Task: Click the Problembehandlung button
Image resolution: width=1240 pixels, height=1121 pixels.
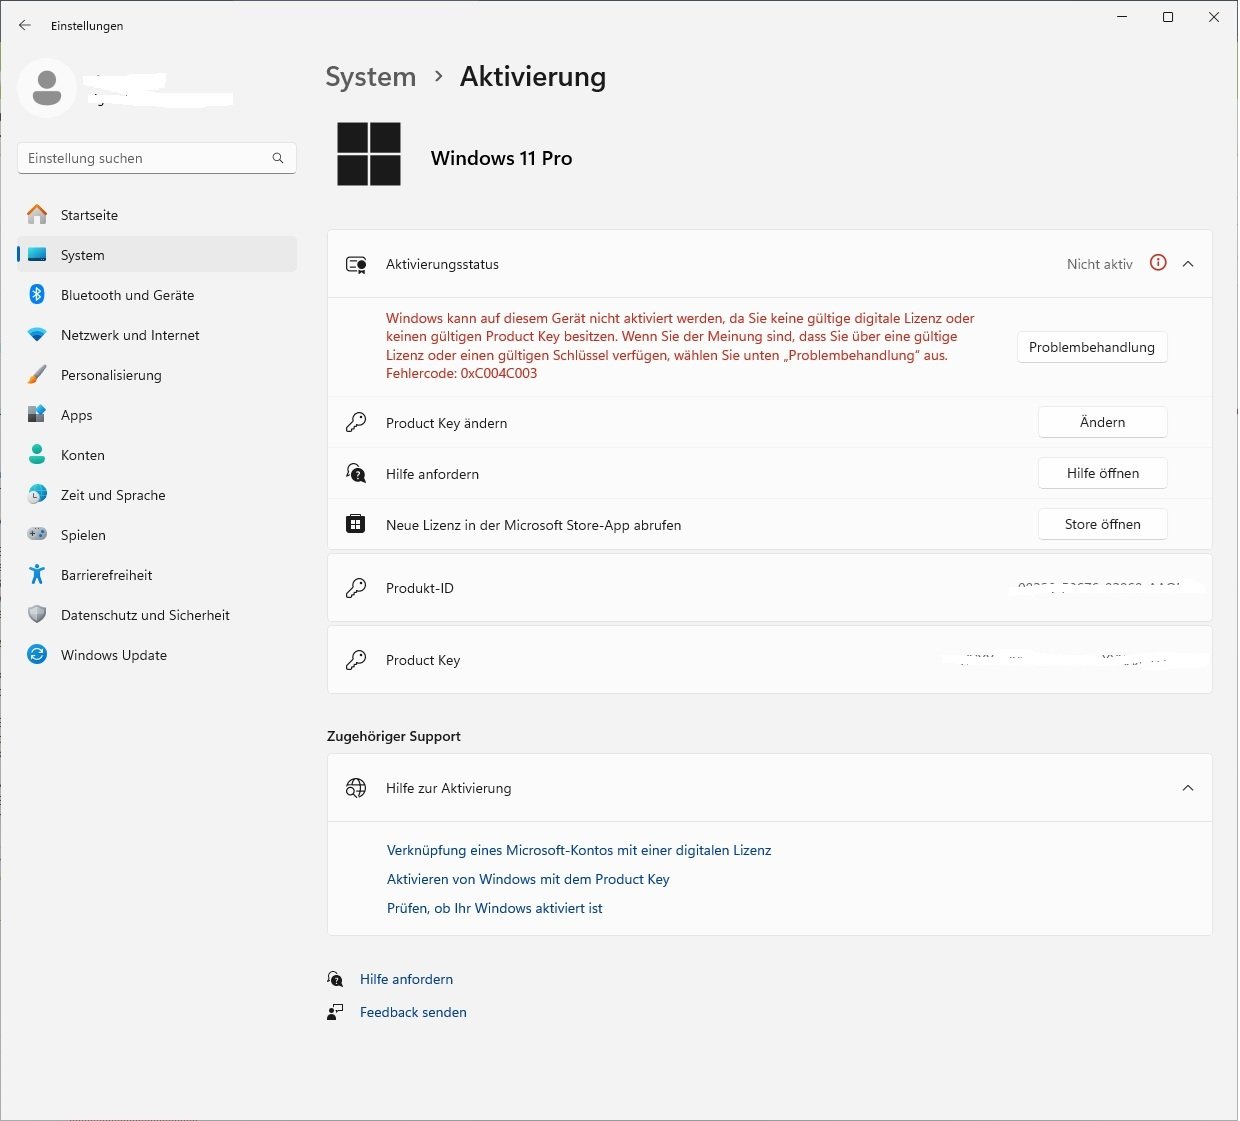Action: coord(1091,347)
